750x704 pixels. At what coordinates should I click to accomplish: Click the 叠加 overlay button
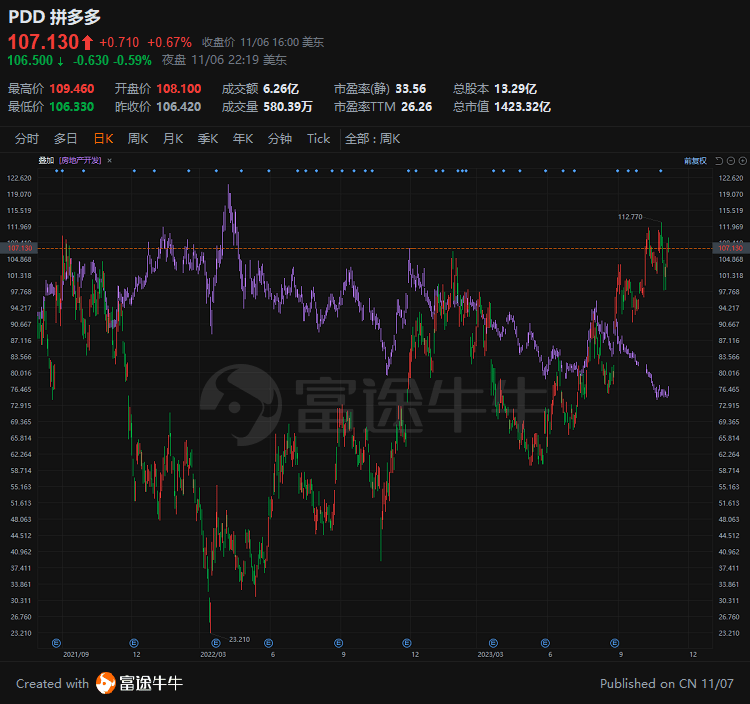pyautogui.click(x=46, y=161)
